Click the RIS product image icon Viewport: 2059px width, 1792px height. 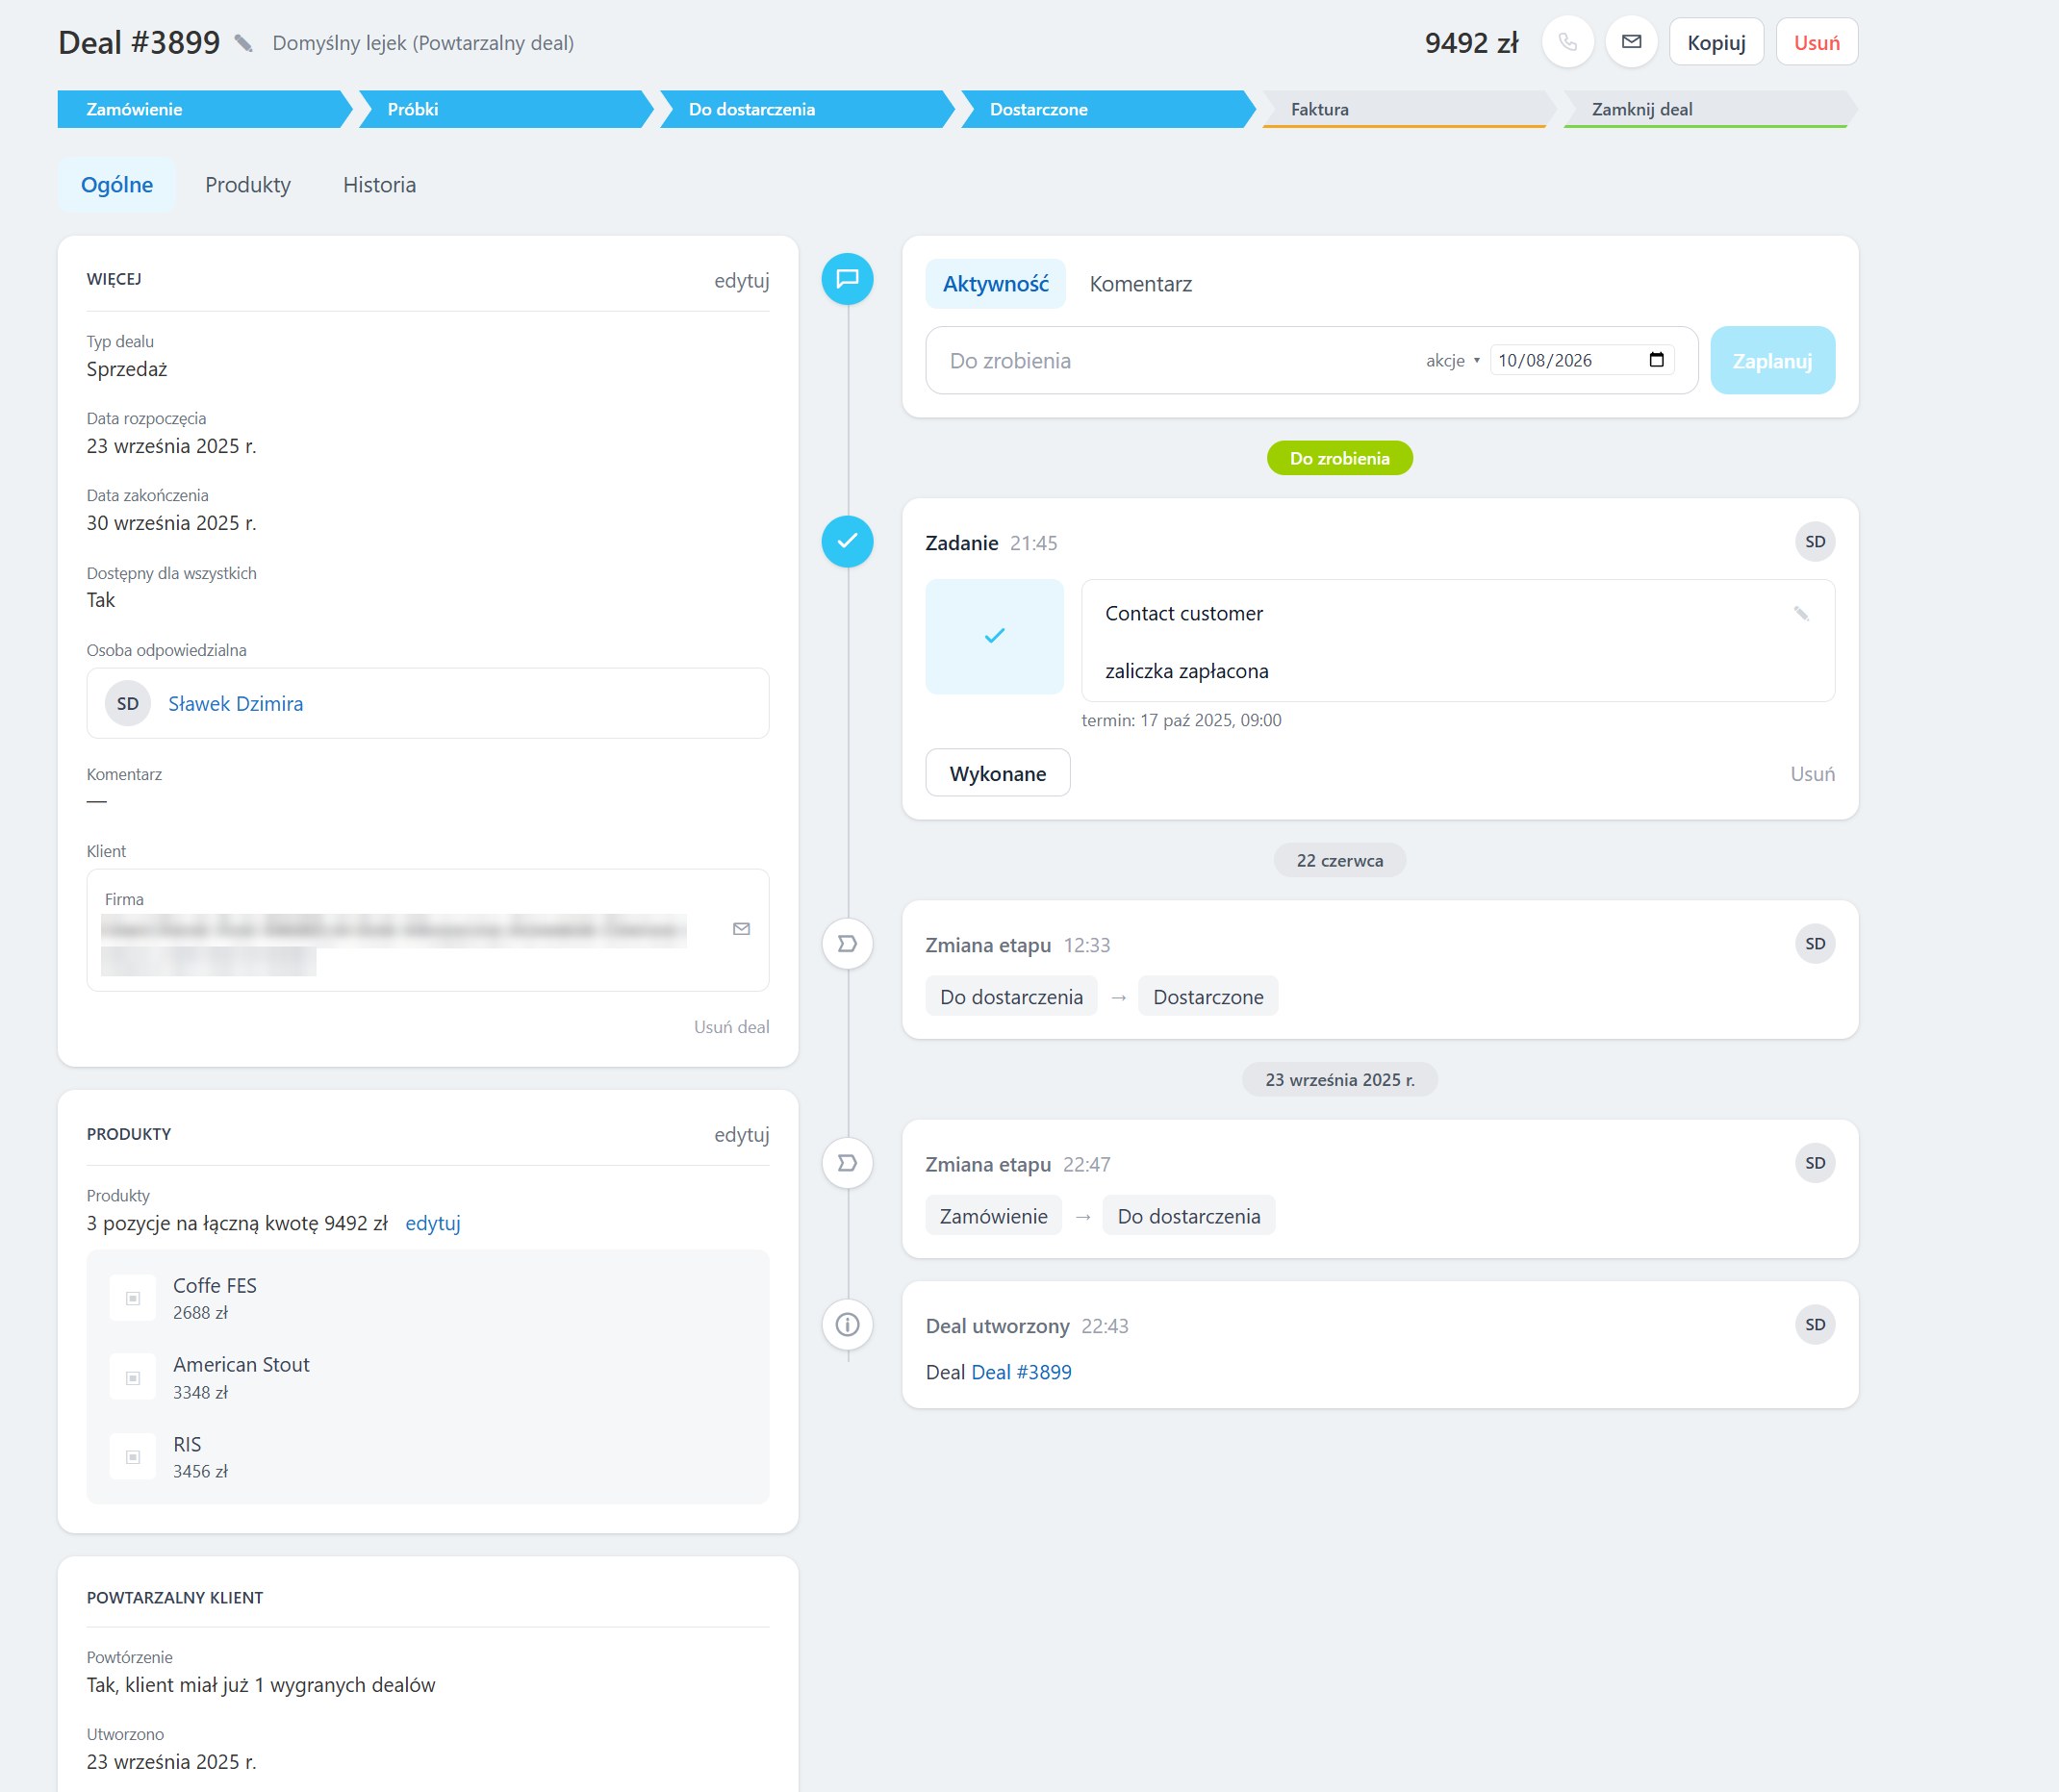click(133, 1457)
